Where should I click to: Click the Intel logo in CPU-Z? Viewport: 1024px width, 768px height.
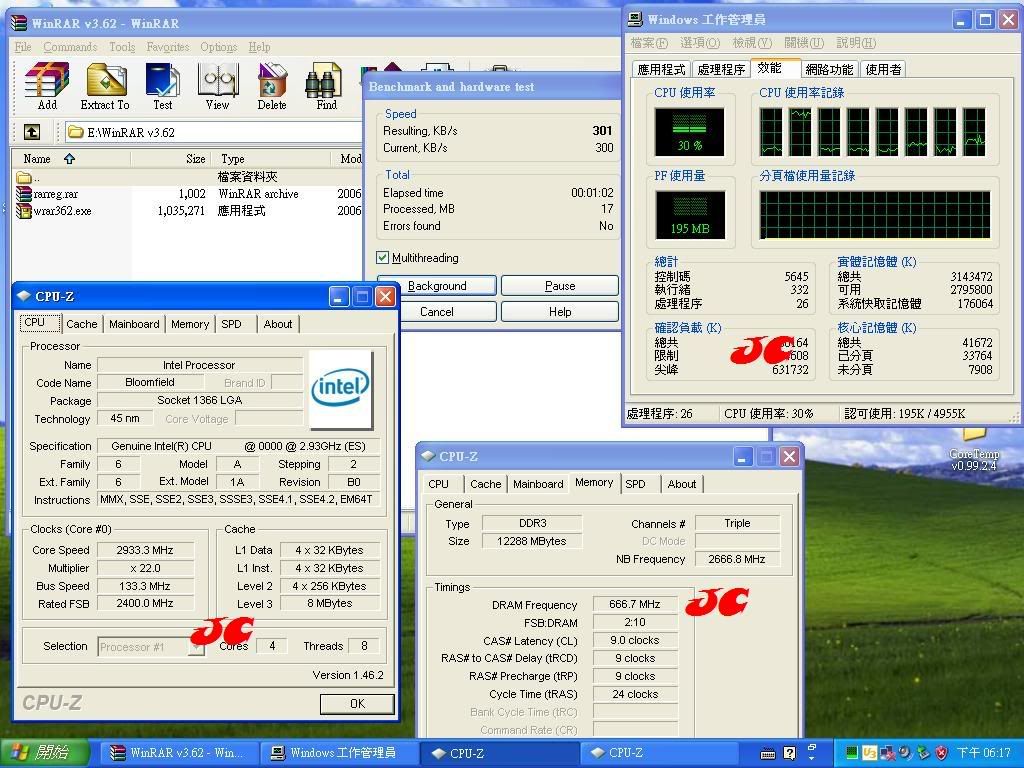340,389
